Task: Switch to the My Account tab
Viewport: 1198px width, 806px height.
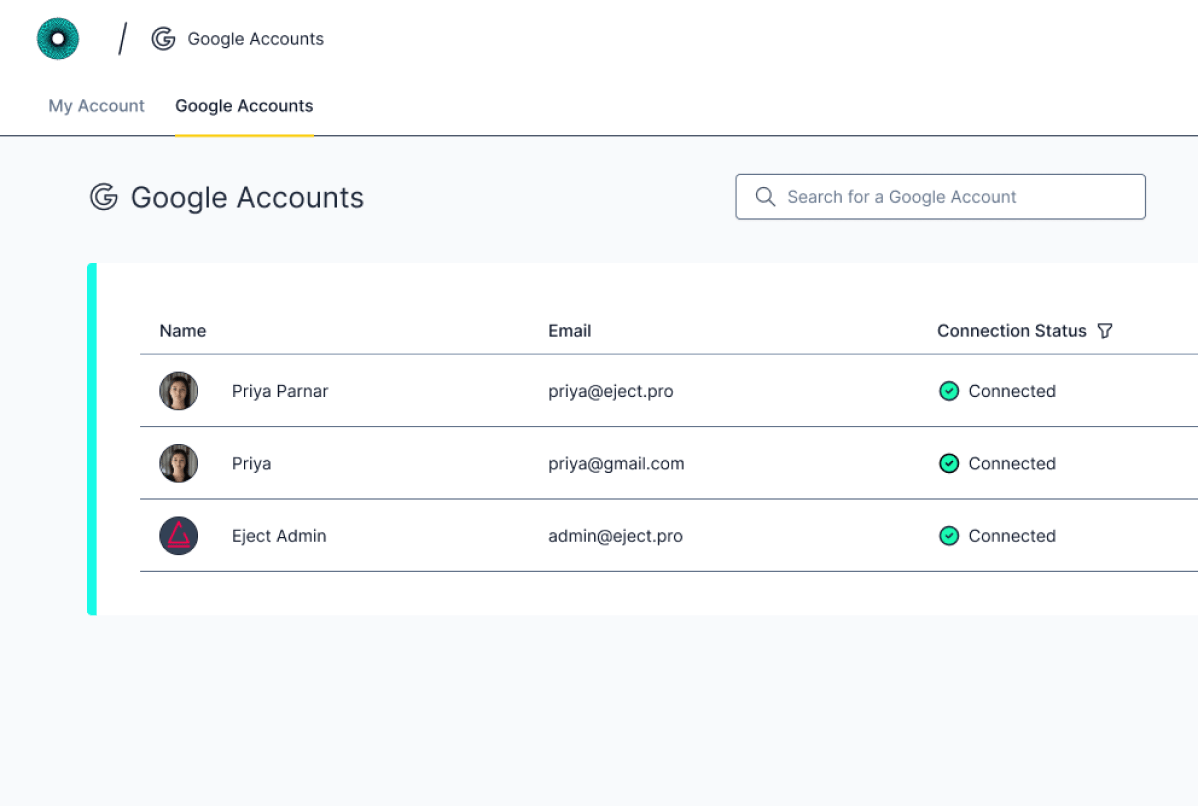Action: [x=96, y=105]
